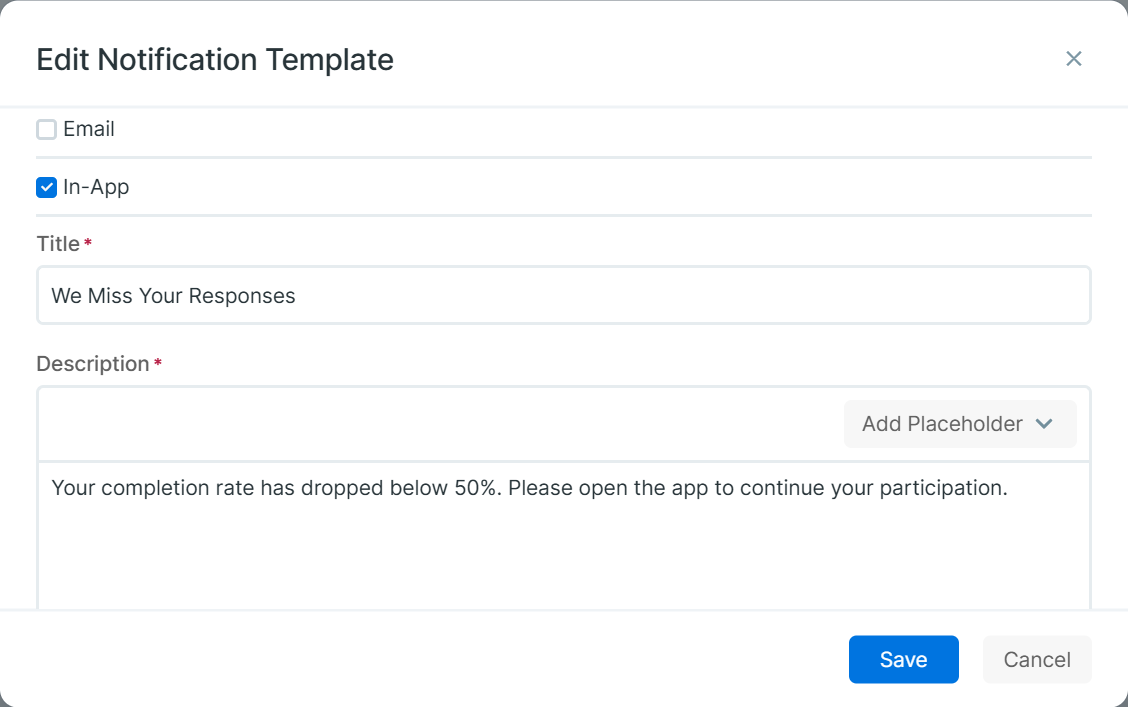Click on 'We Miss Your Responses' text

(x=174, y=296)
